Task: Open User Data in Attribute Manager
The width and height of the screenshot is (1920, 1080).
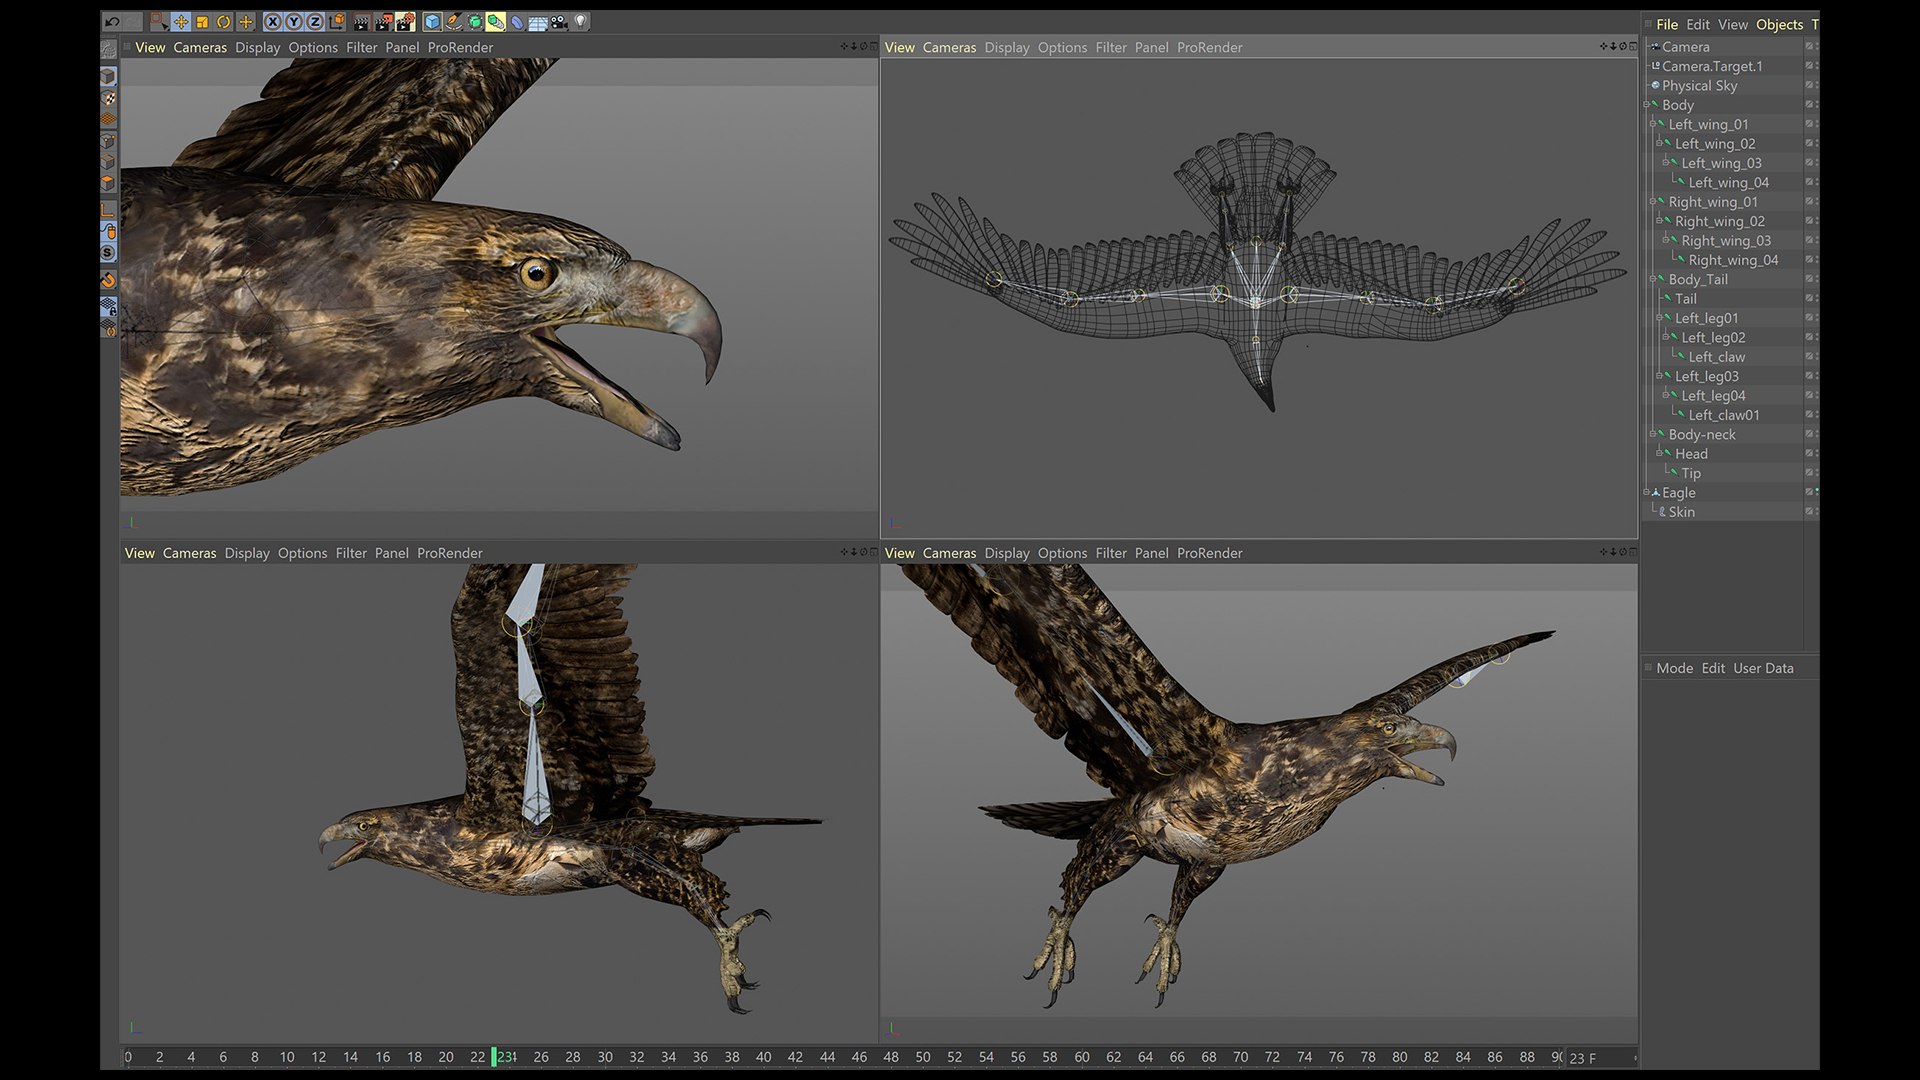Action: click(1763, 668)
